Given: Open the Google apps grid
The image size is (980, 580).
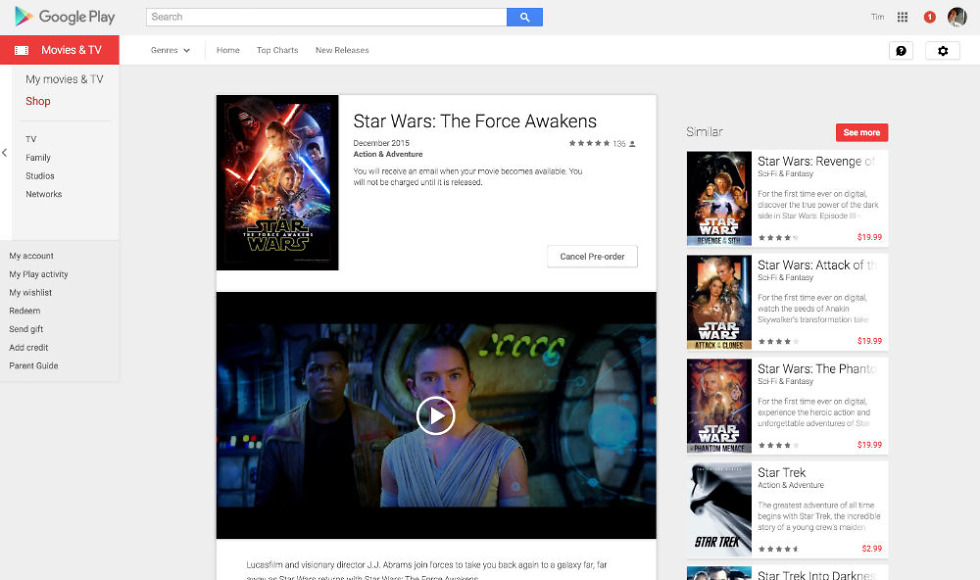Looking at the screenshot, I should tap(902, 17).
